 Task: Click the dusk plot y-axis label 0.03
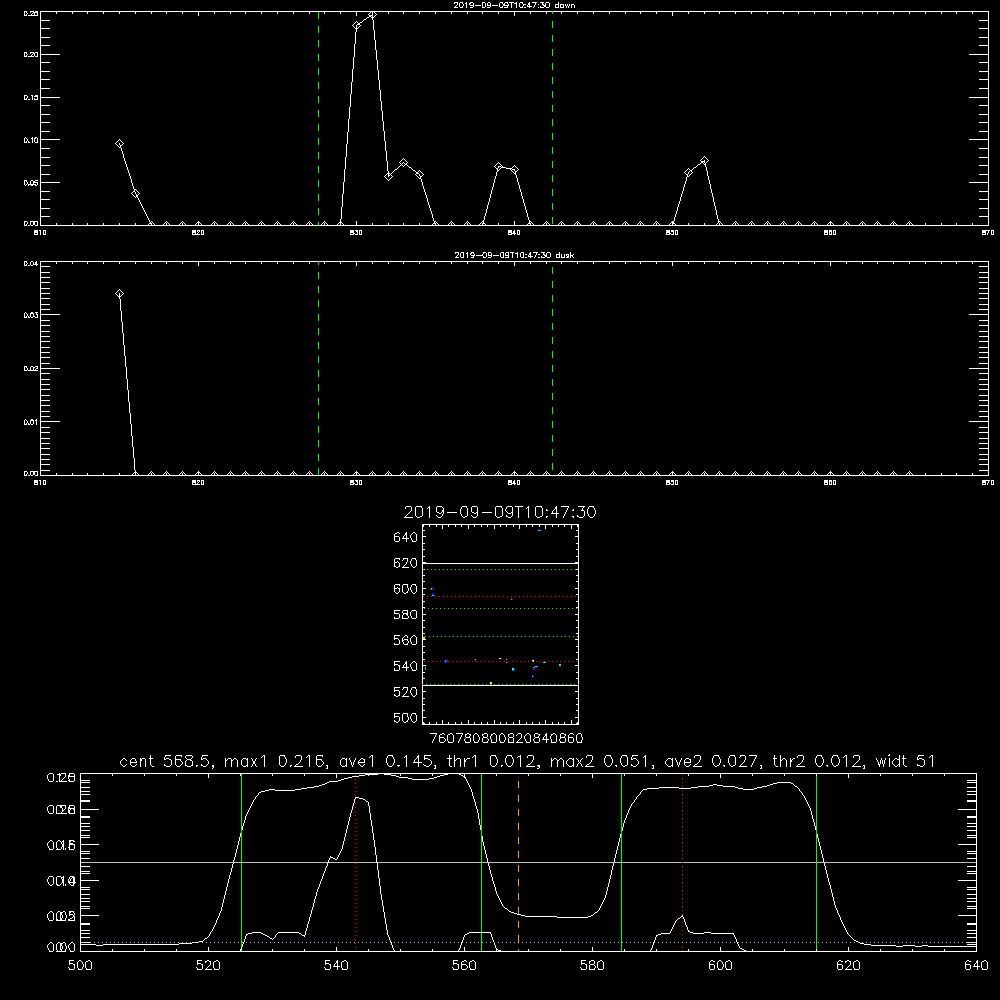(31, 315)
